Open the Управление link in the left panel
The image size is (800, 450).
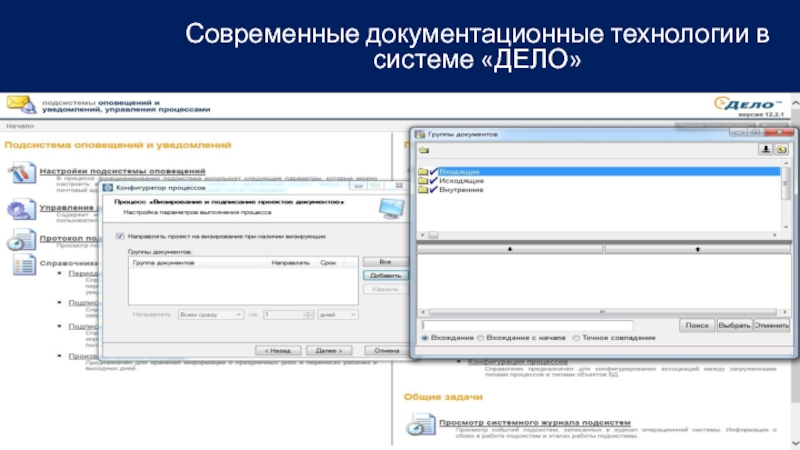tap(67, 208)
